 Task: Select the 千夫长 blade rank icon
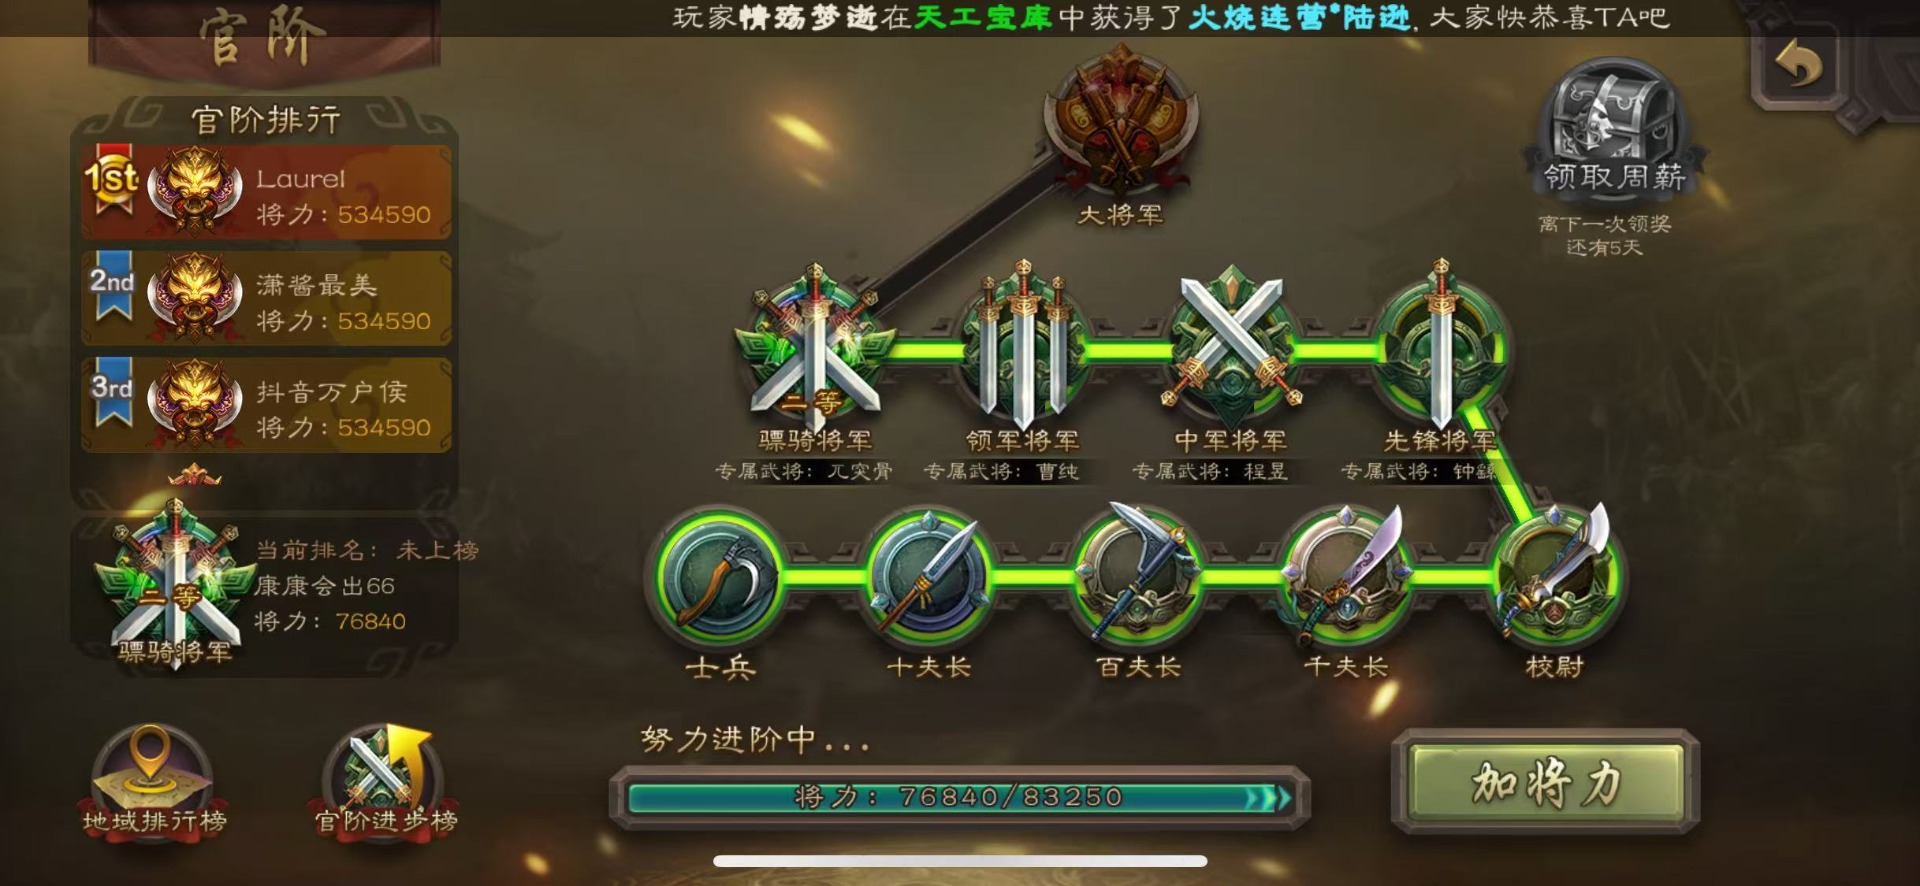pos(1347,575)
